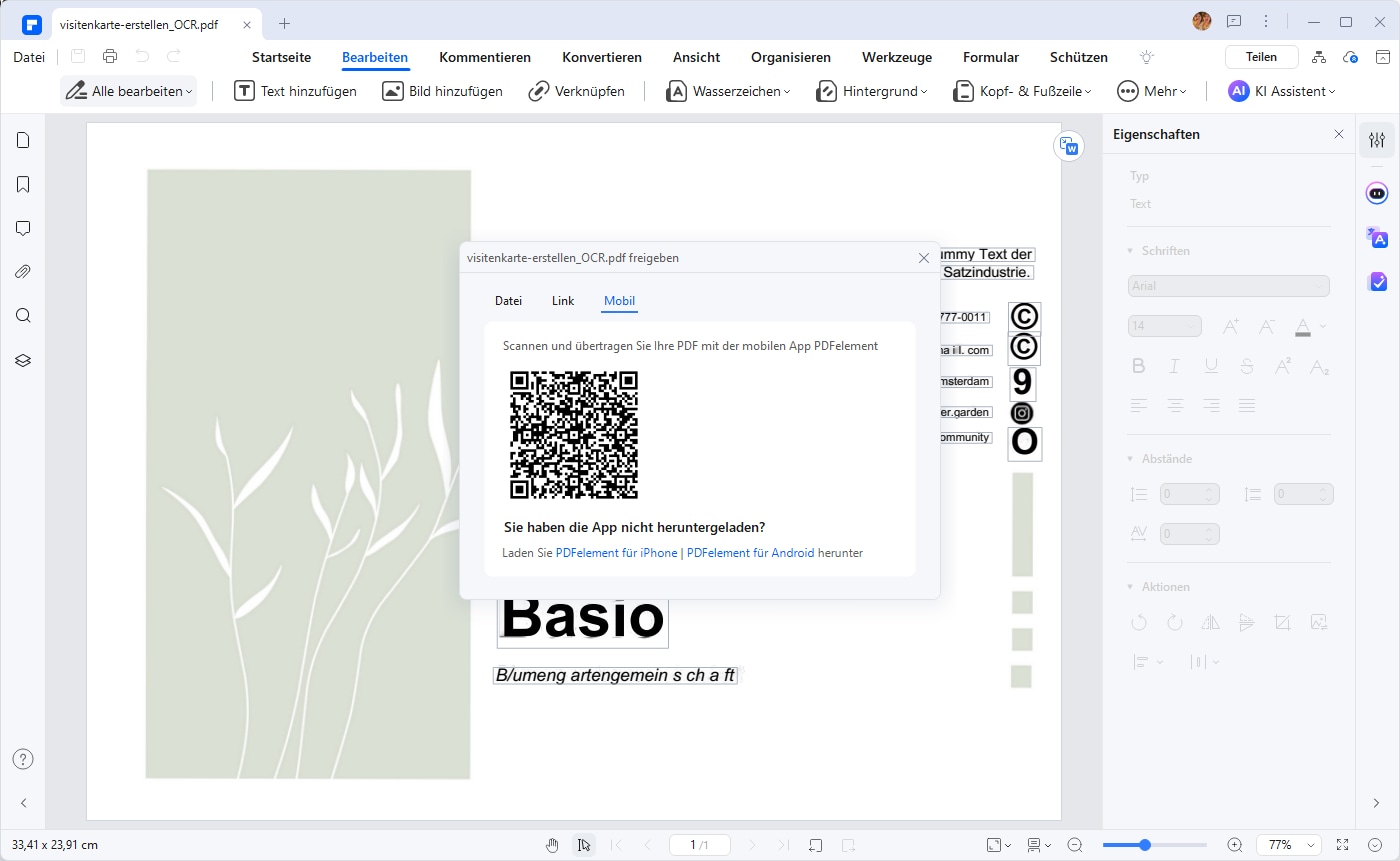This screenshot has width=1400, height=861.
Task: Click Bild hinzufügen
Action: [443, 91]
